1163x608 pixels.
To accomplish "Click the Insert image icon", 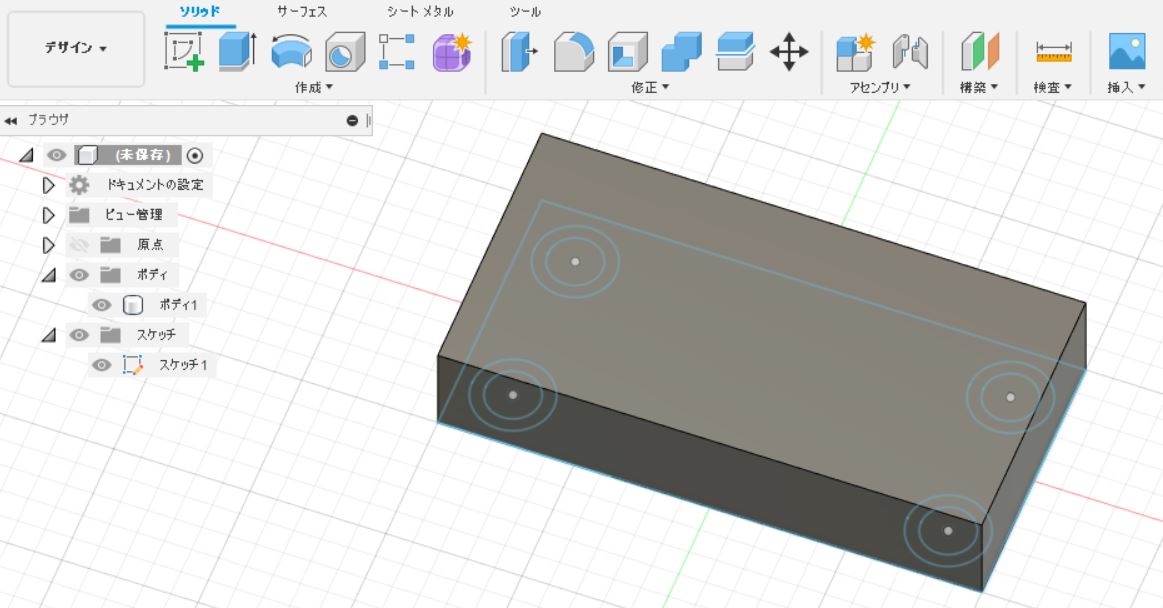I will [1127, 52].
